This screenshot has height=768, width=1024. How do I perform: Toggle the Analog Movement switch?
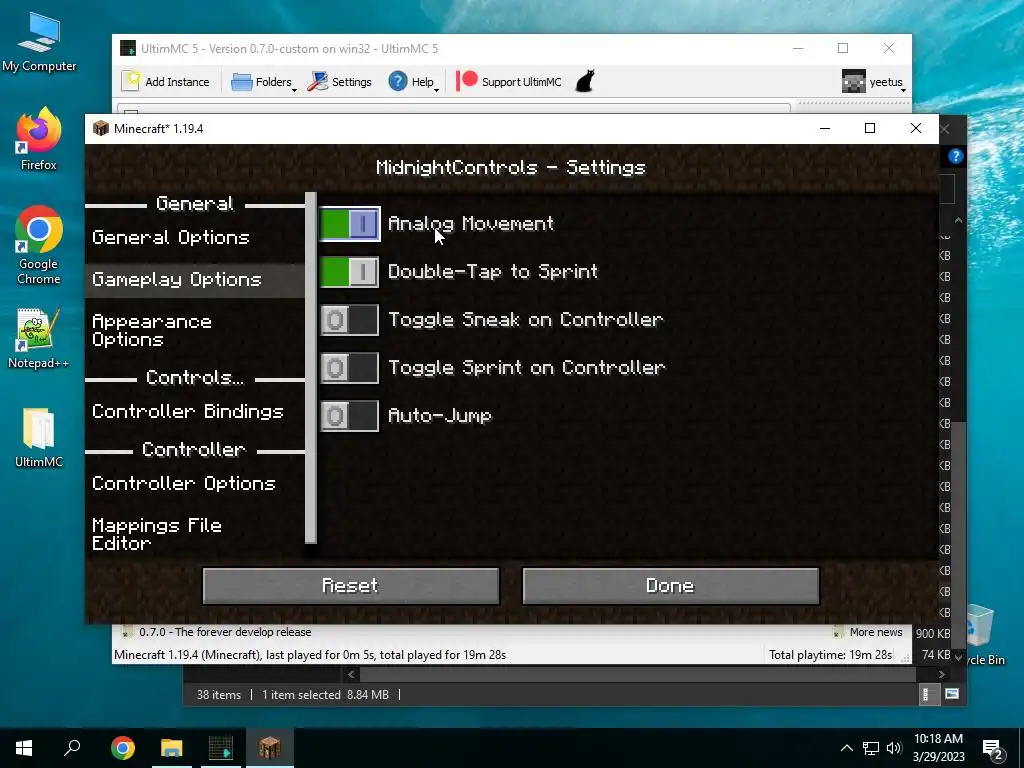tap(349, 224)
